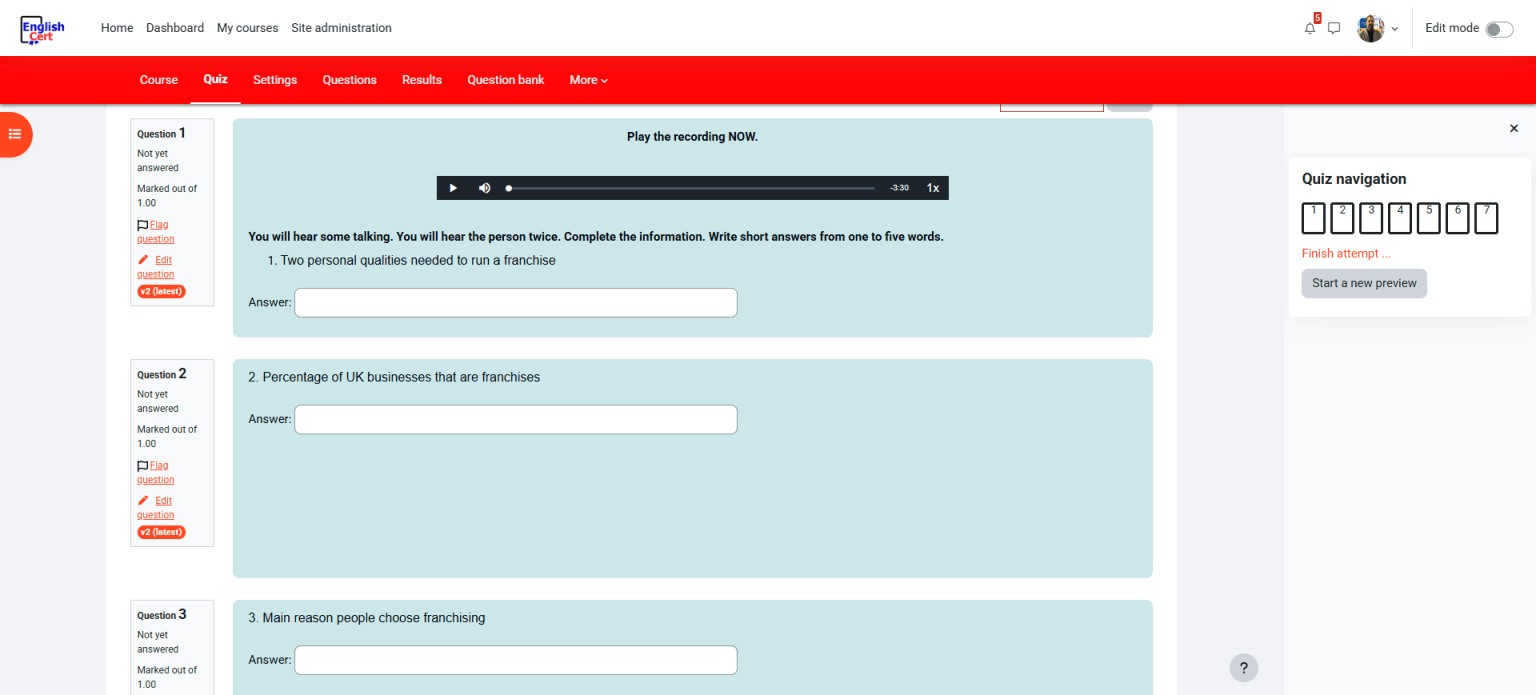Toggle the Edit mode switch

(1498, 29)
